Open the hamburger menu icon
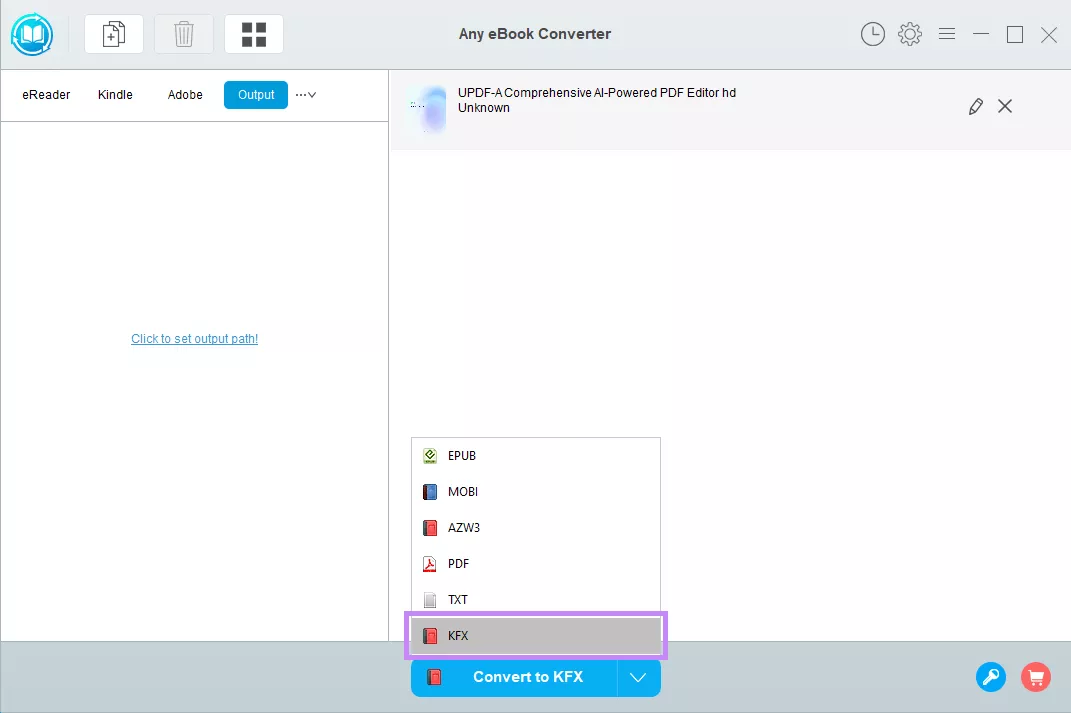 [946, 33]
